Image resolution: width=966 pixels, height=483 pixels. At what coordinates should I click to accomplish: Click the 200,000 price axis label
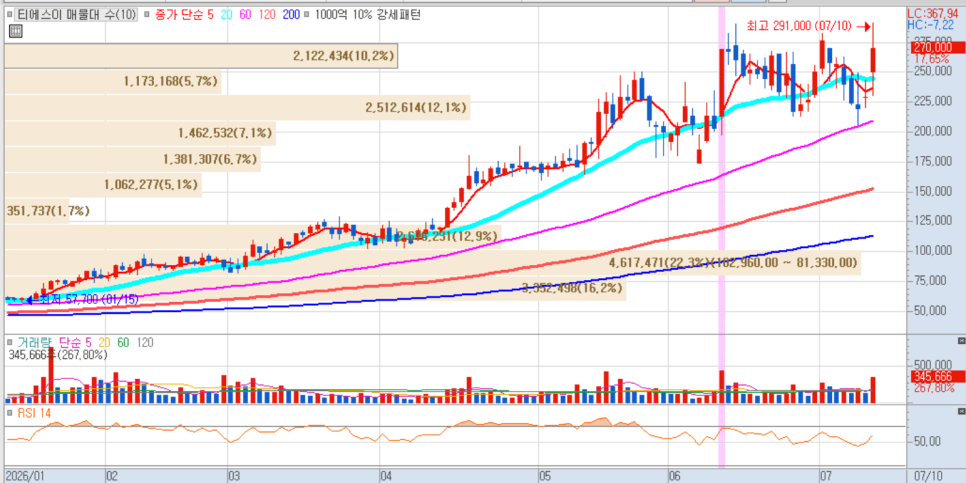[933, 131]
